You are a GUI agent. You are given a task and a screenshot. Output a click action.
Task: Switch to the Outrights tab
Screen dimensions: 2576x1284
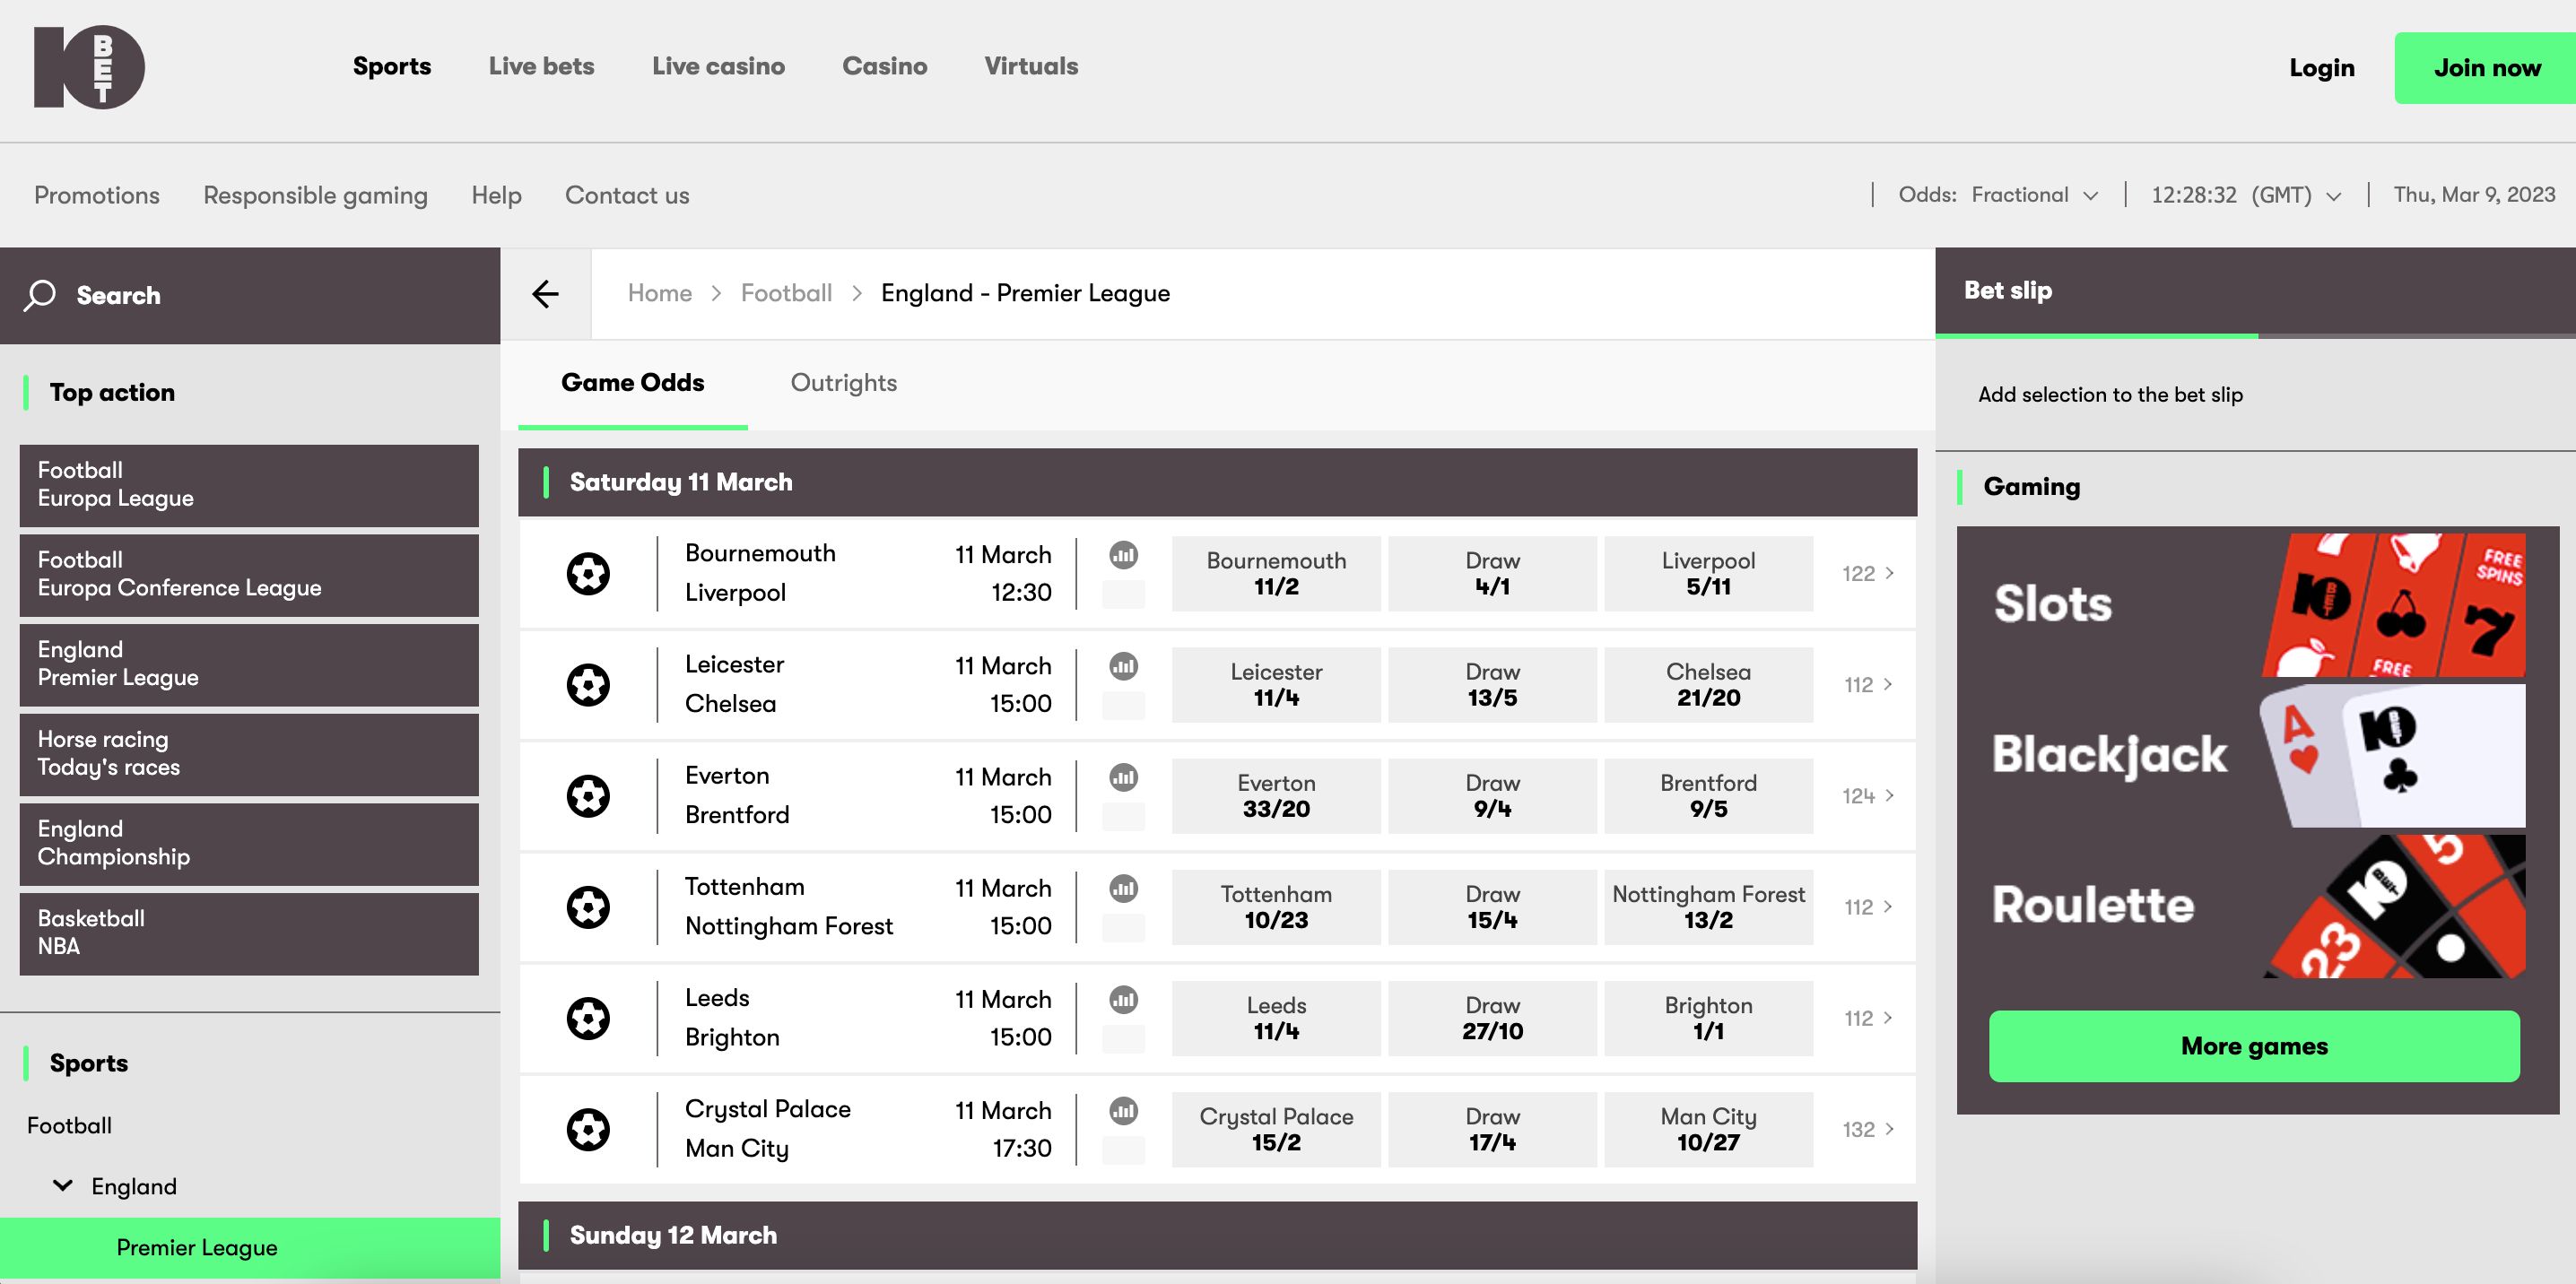coord(844,383)
